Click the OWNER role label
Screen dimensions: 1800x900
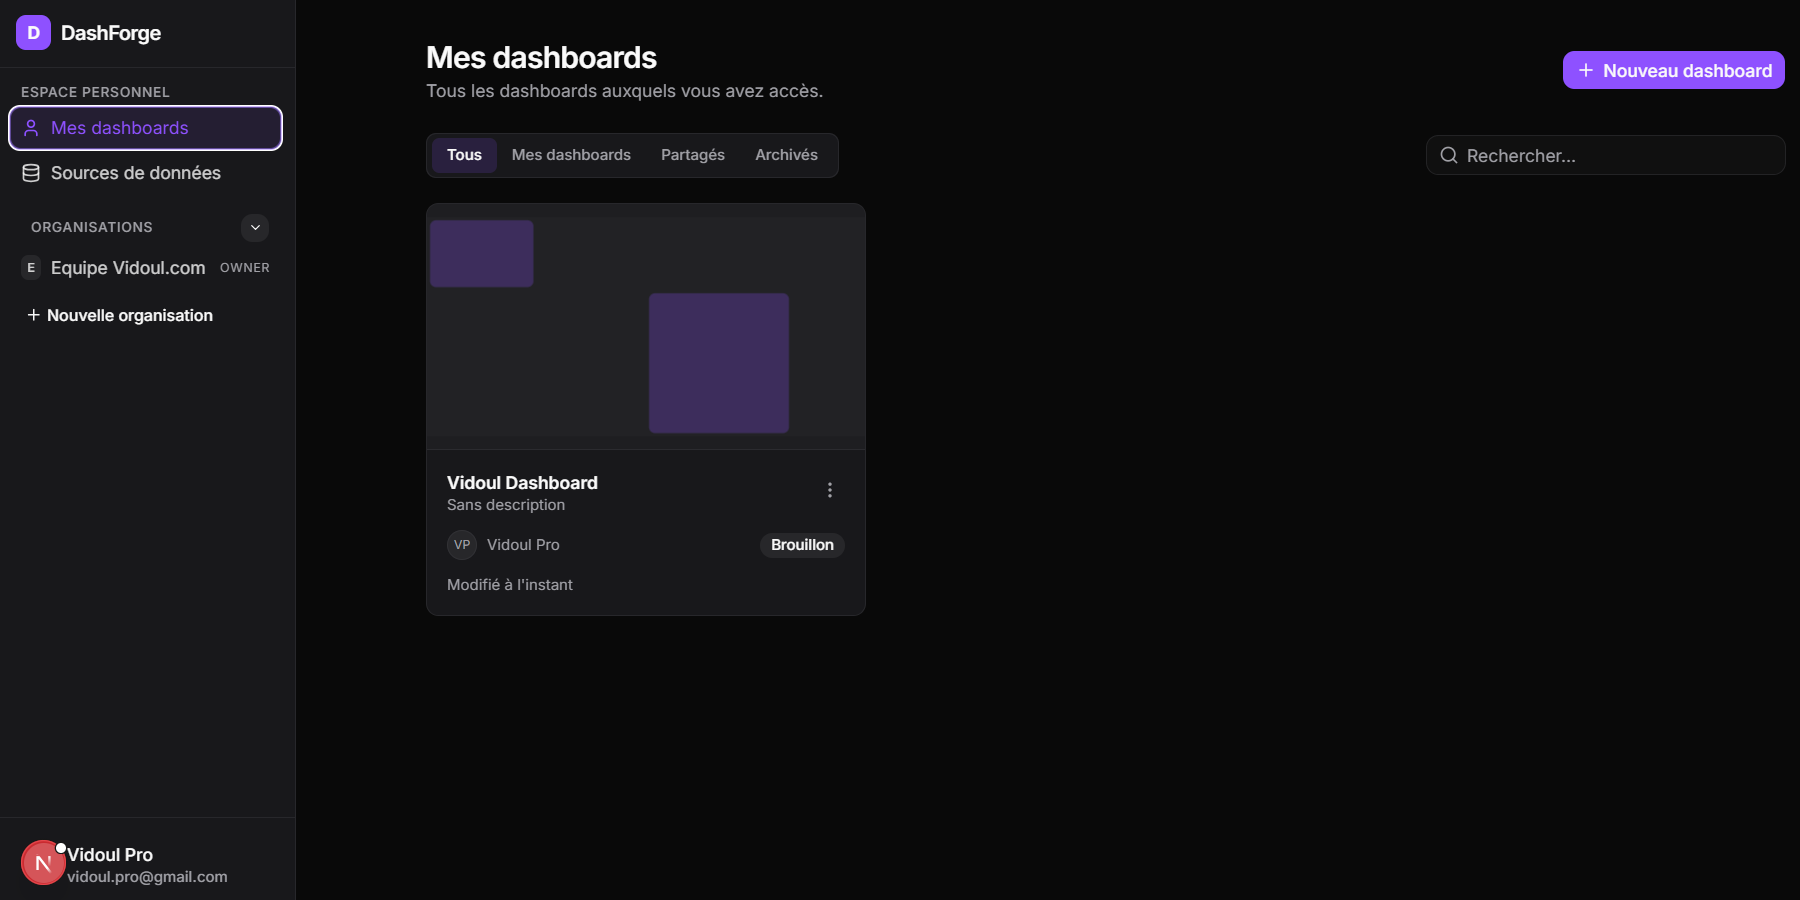(x=245, y=268)
